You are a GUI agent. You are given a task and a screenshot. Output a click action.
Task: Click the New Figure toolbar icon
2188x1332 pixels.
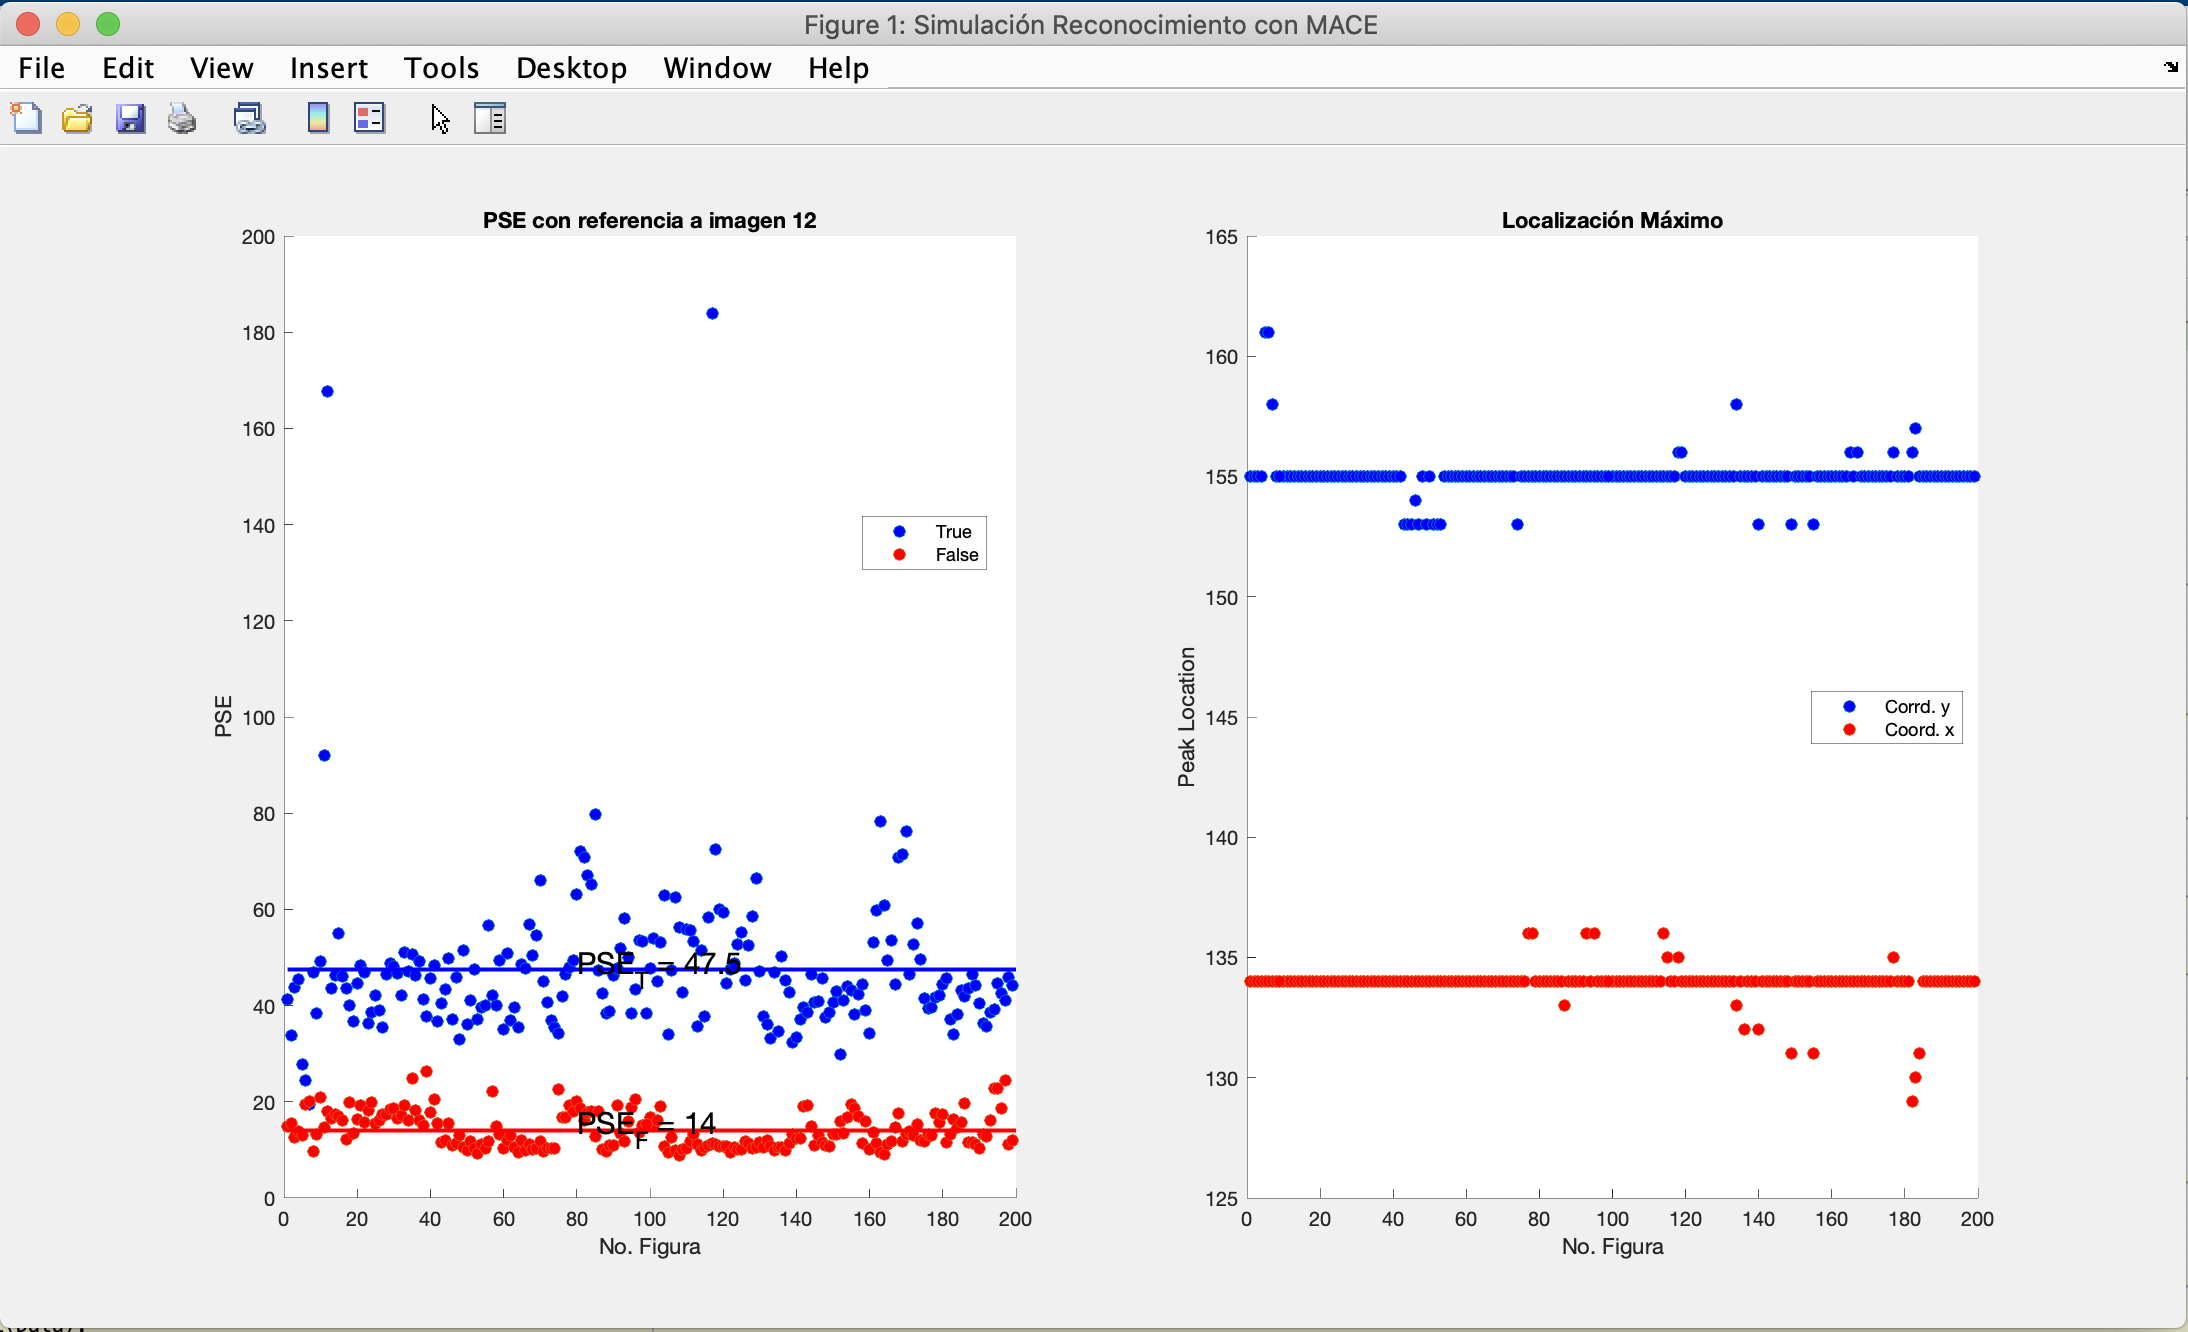click(27, 119)
